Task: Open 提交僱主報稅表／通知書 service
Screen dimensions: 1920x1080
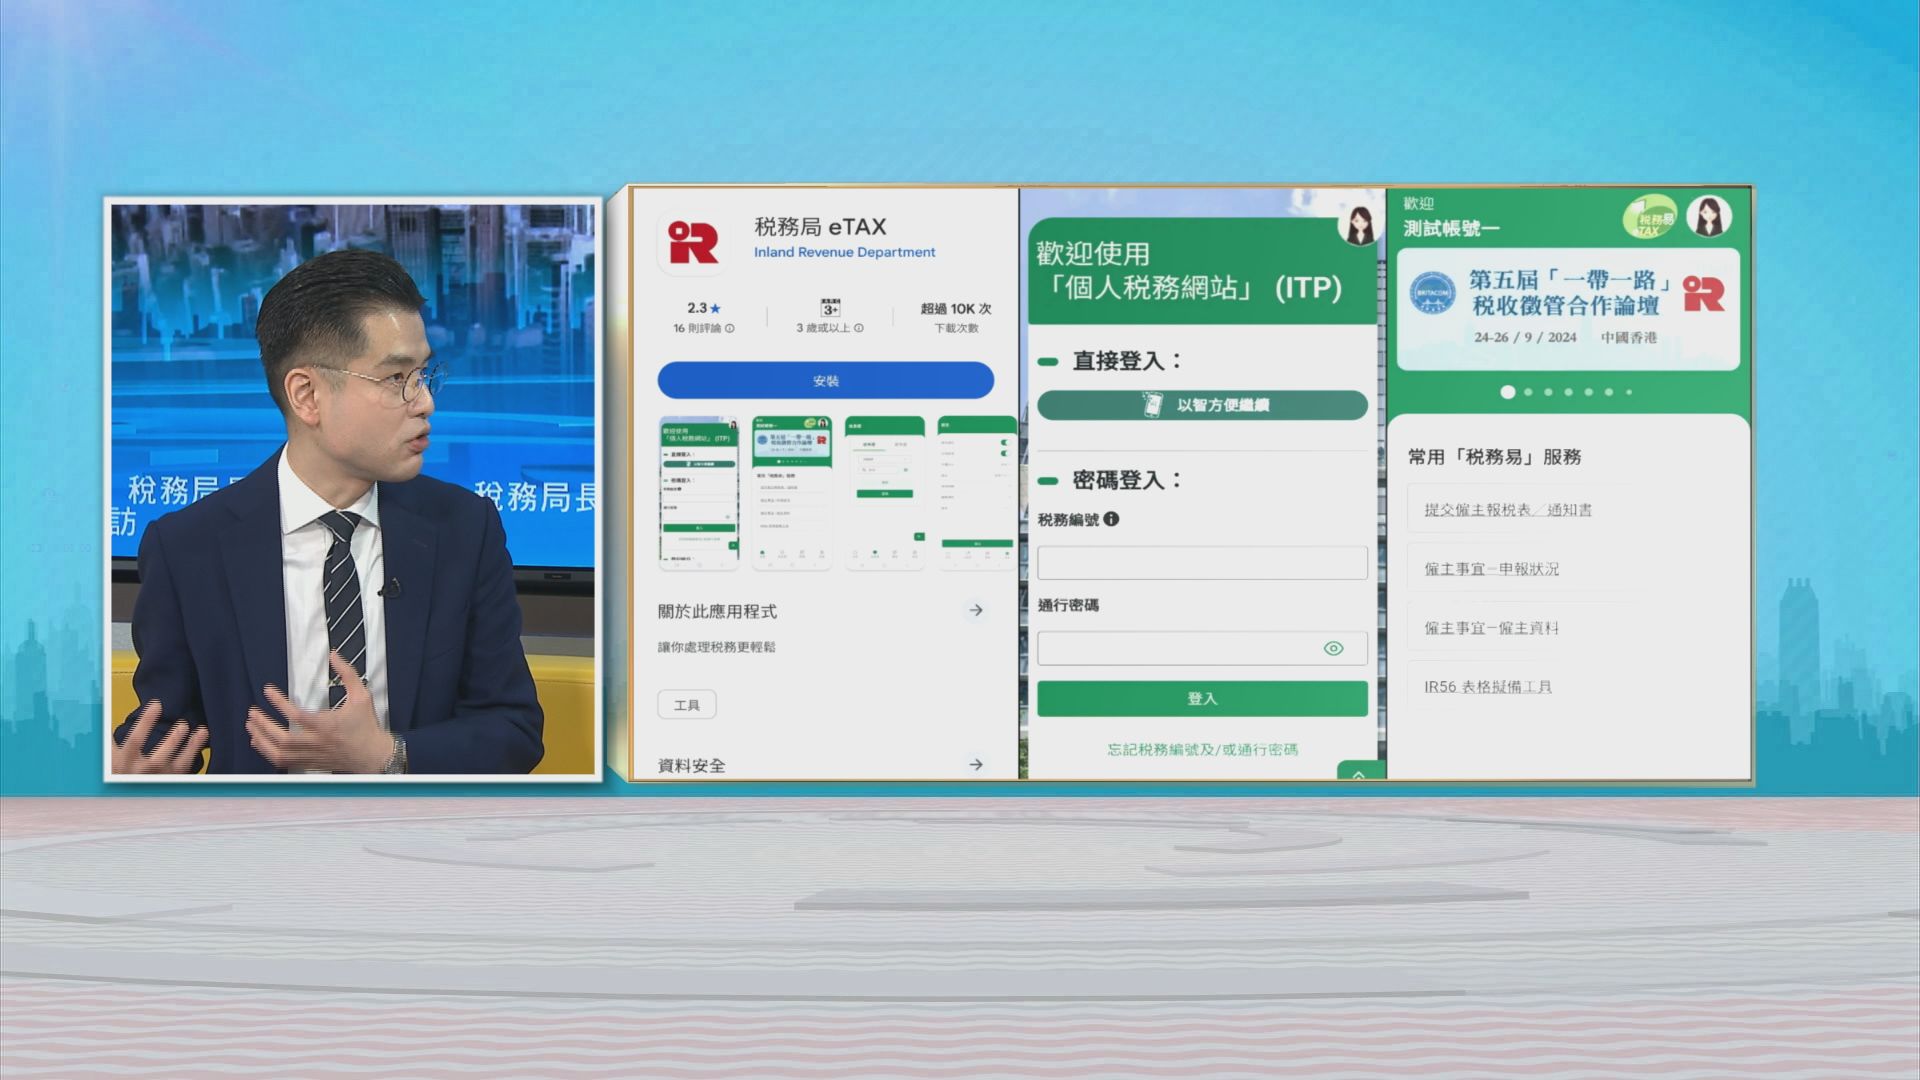Action: point(1508,510)
